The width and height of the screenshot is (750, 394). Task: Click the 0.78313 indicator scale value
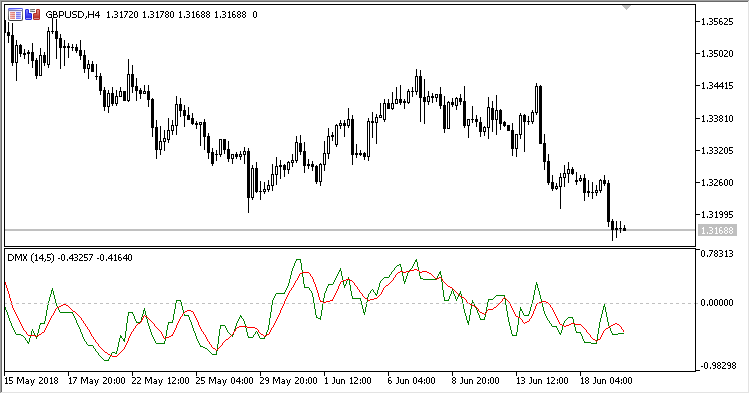pyautogui.click(x=717, y=254)
